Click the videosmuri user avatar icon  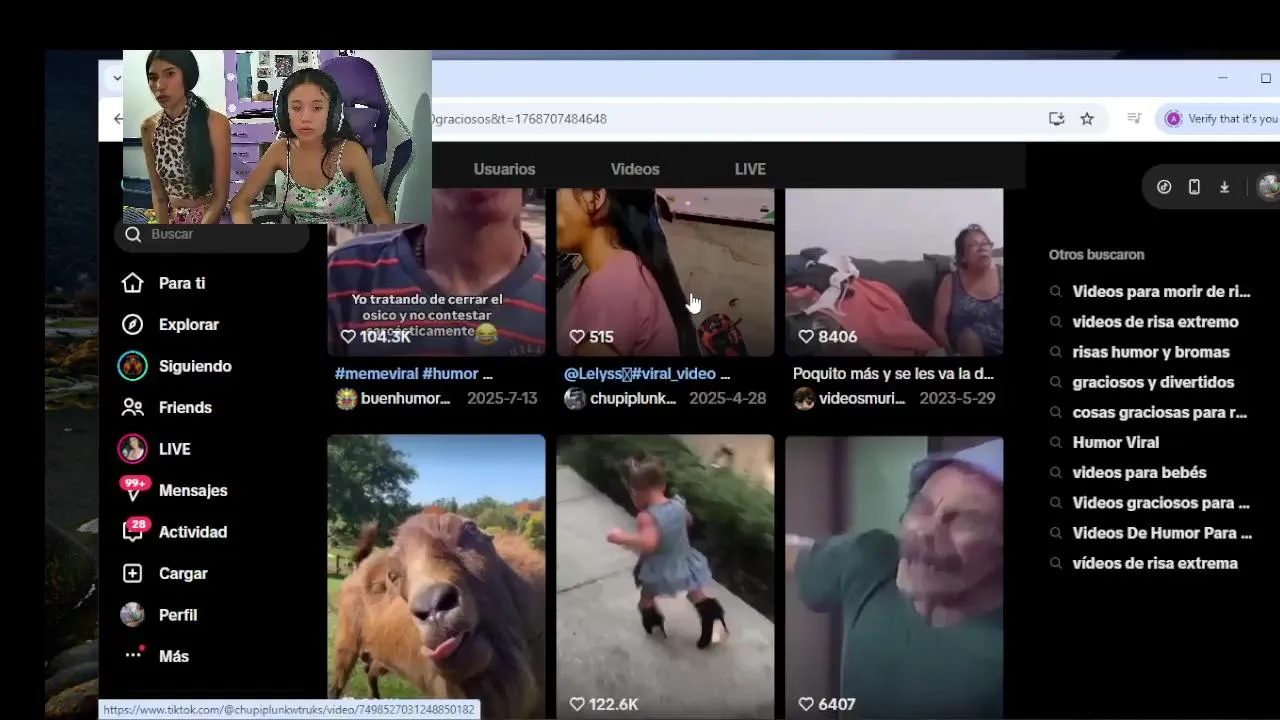pyautogui.click(x=804, y=399)
